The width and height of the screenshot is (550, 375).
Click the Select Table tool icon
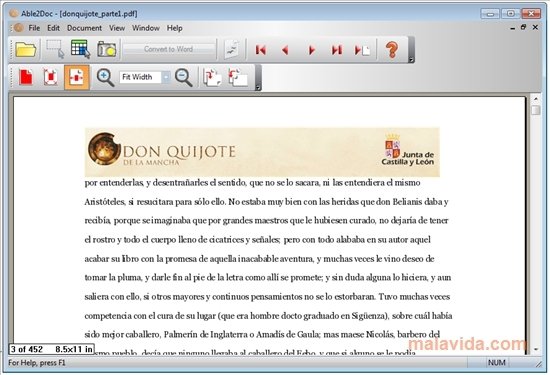(x=80, y=49)
